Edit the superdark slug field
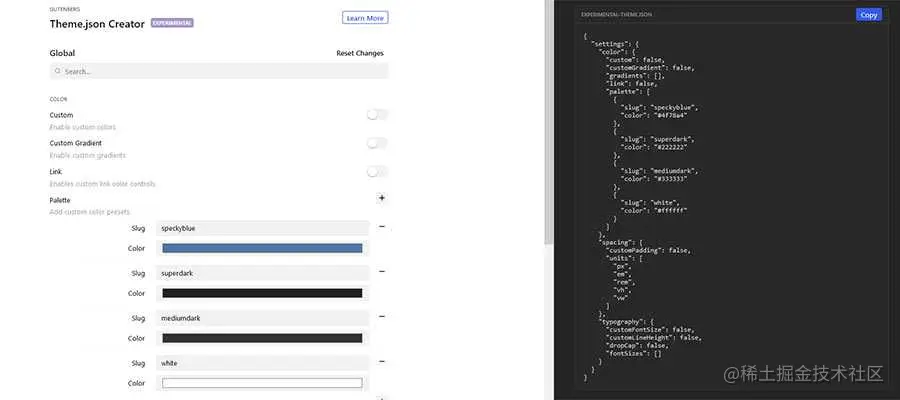 click(262, 273)
